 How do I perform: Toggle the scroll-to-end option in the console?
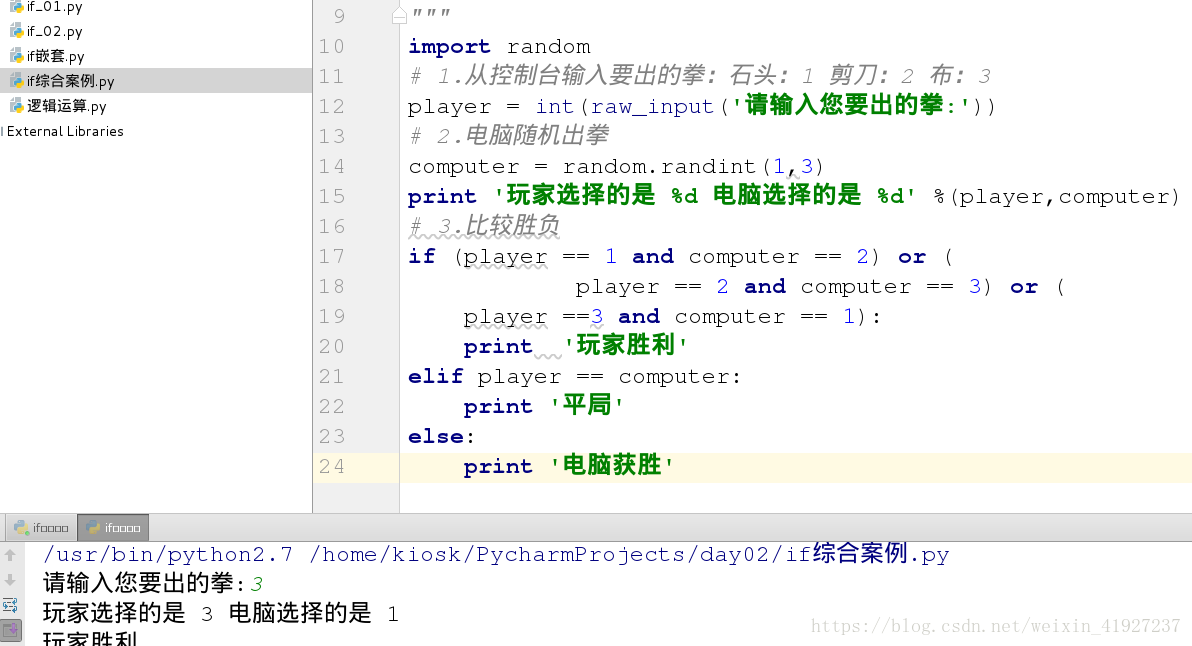click(x=10, y=630)
